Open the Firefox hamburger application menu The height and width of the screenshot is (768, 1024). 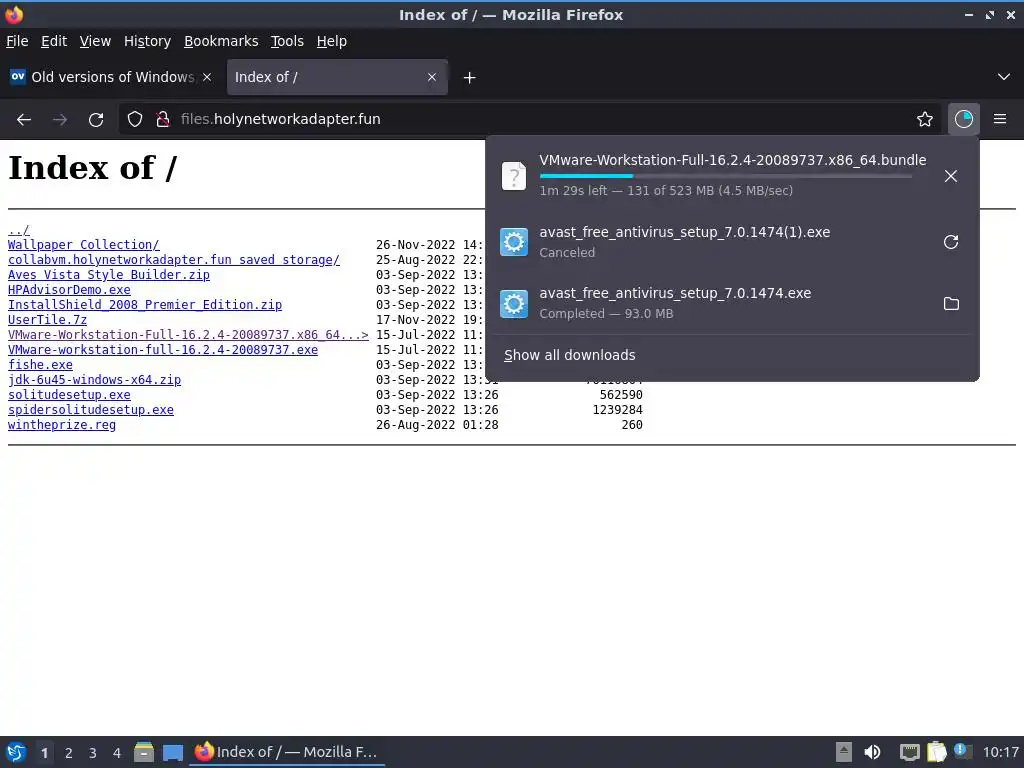click(x=1000, y=120)
